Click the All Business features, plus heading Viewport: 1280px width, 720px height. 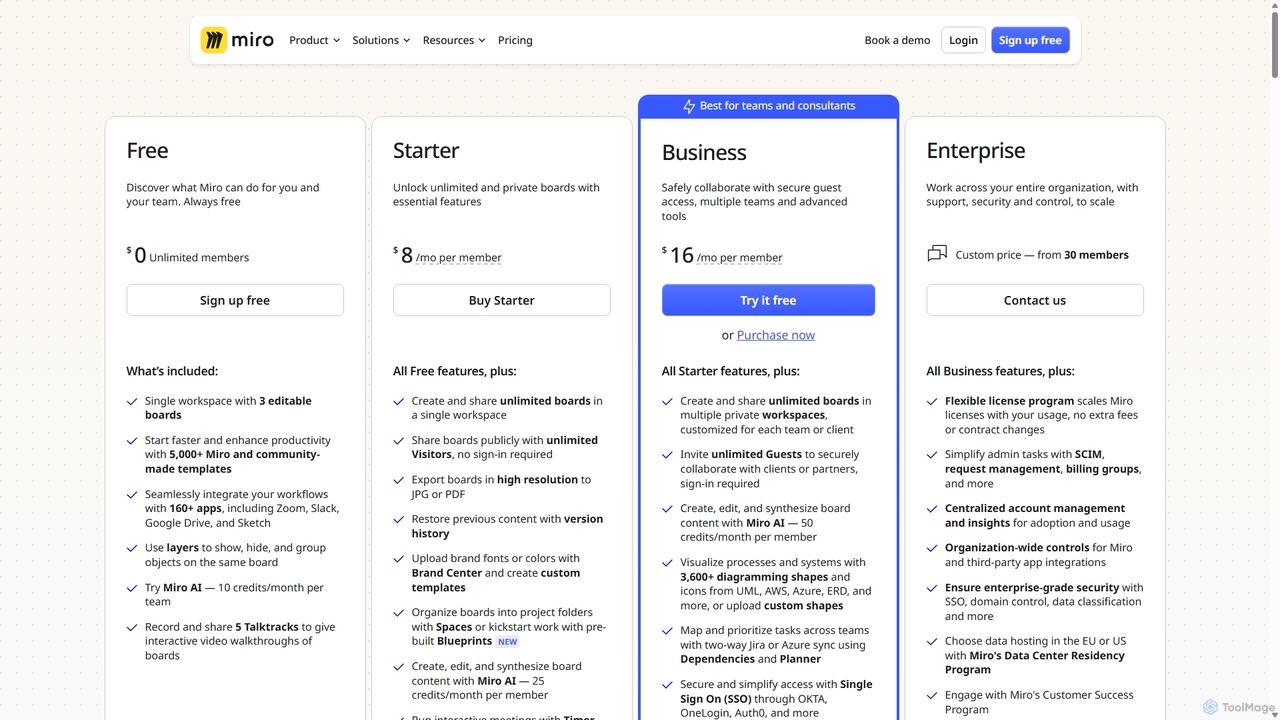pyautogui.click(x=1000, y=371)
